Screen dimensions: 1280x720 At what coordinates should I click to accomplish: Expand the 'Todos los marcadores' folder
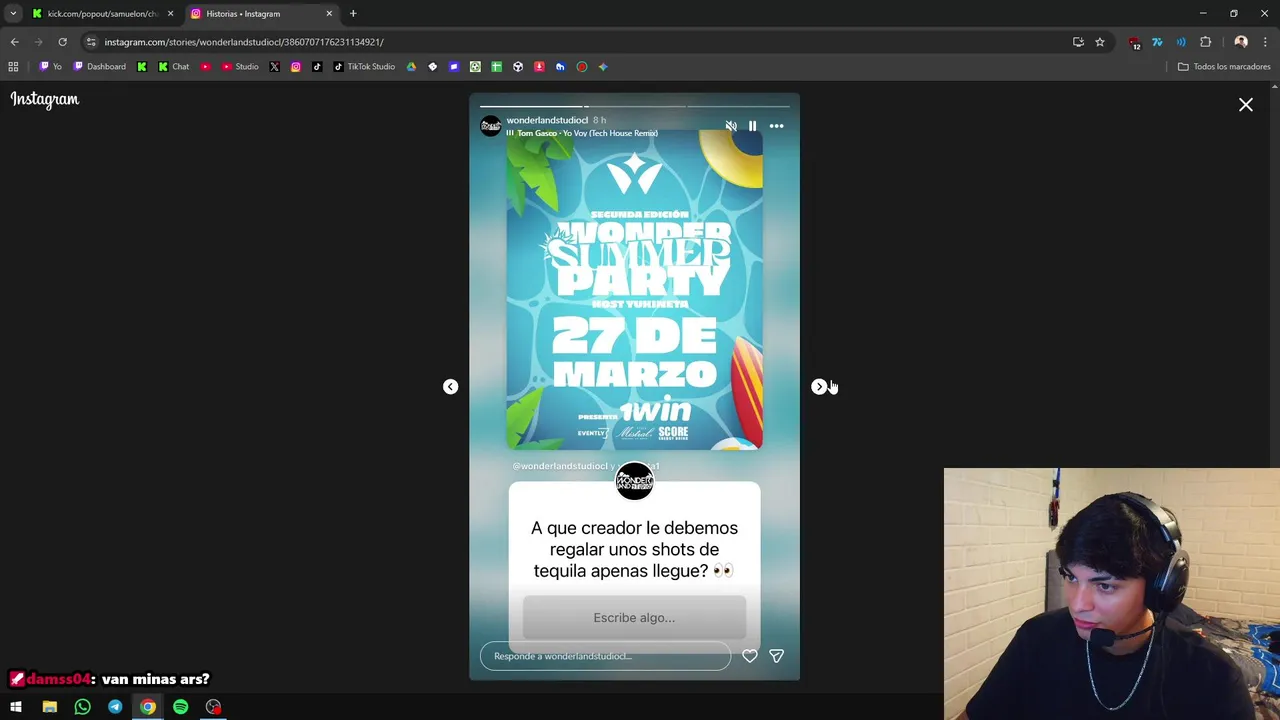tap(1224, 67)
